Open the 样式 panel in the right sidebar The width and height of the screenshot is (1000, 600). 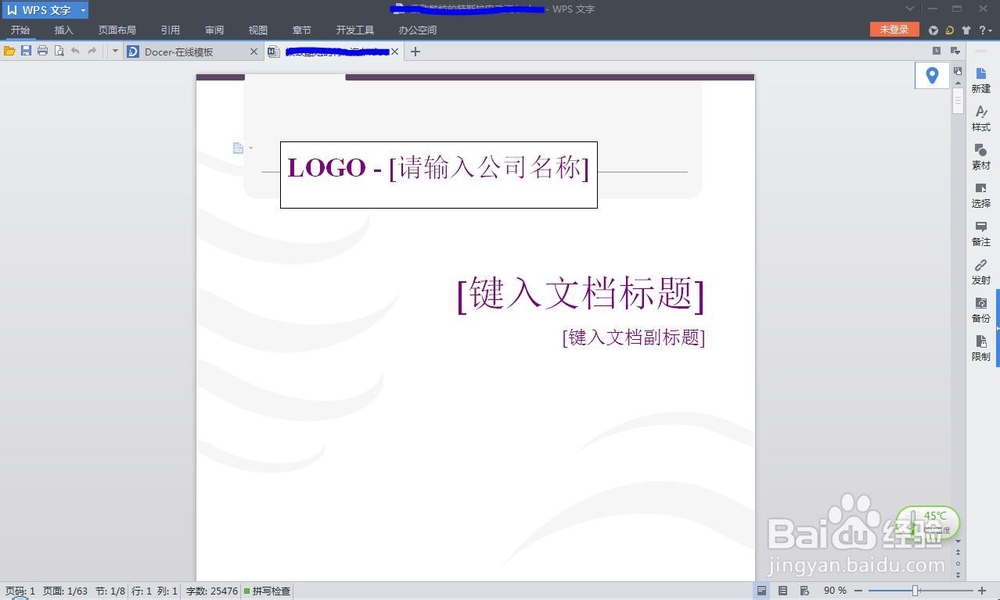click(981, 117)
